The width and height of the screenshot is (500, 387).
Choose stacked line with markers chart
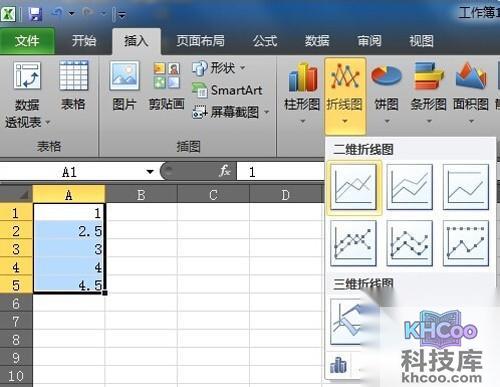click(410, 243)
